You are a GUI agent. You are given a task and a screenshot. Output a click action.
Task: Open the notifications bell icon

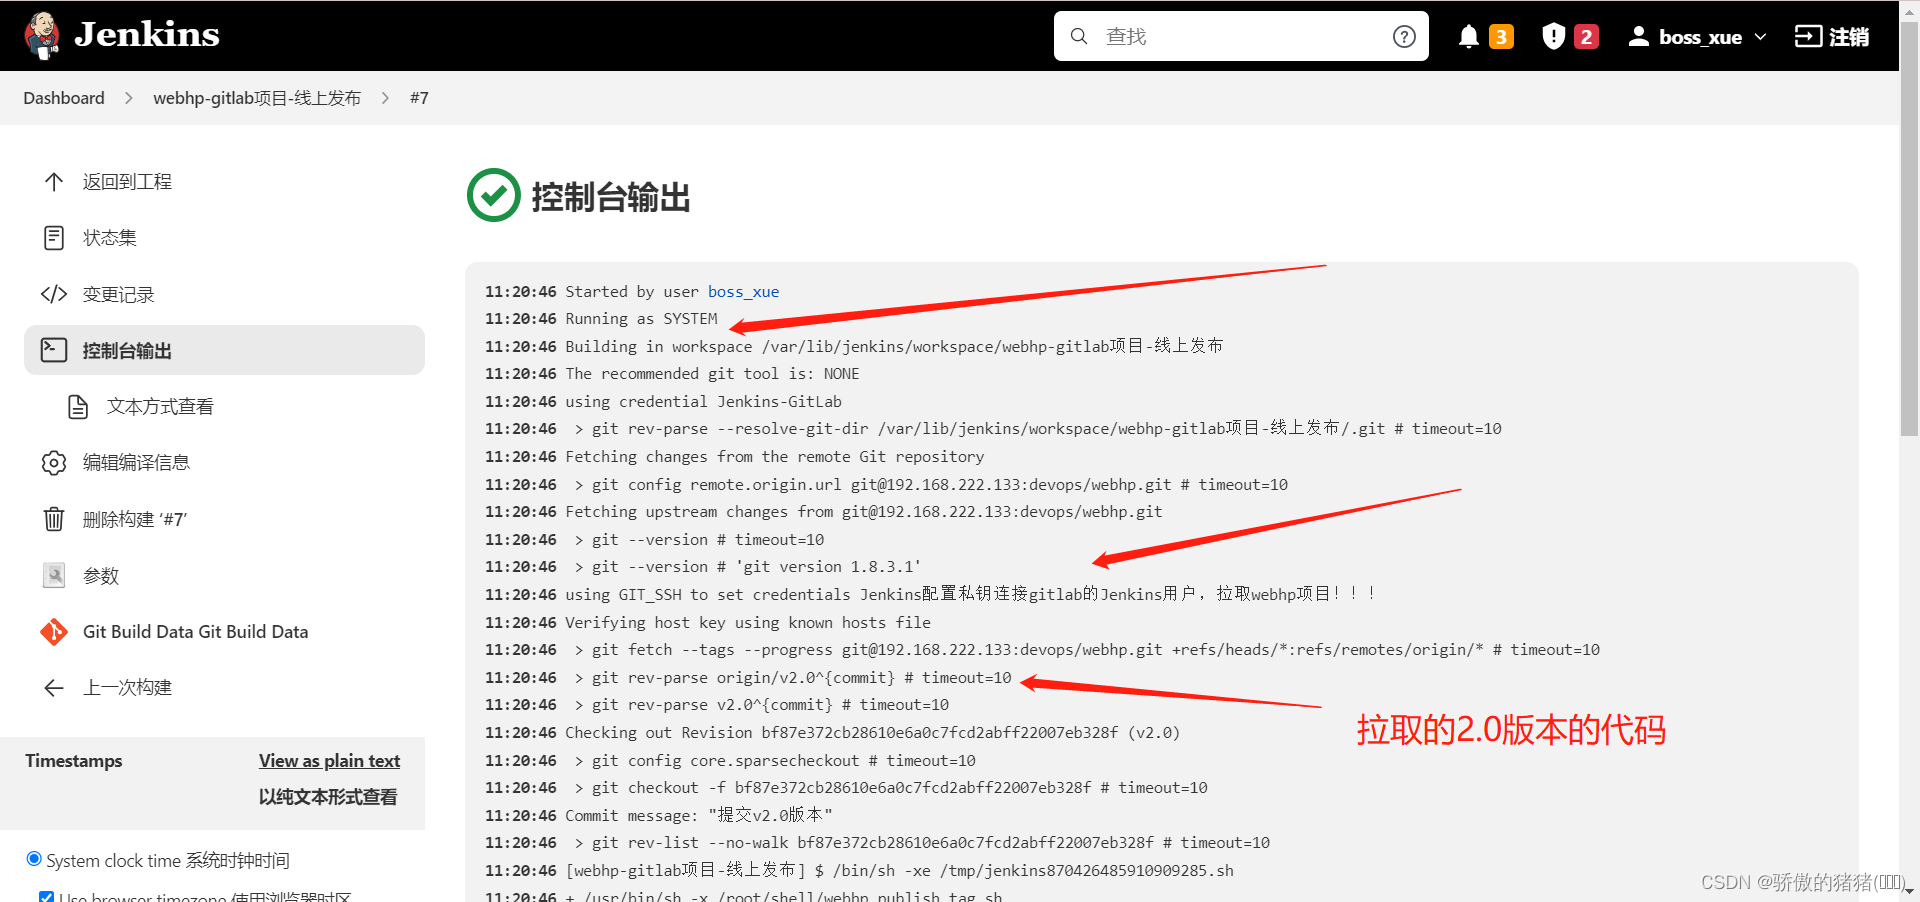click(1468, 37)
